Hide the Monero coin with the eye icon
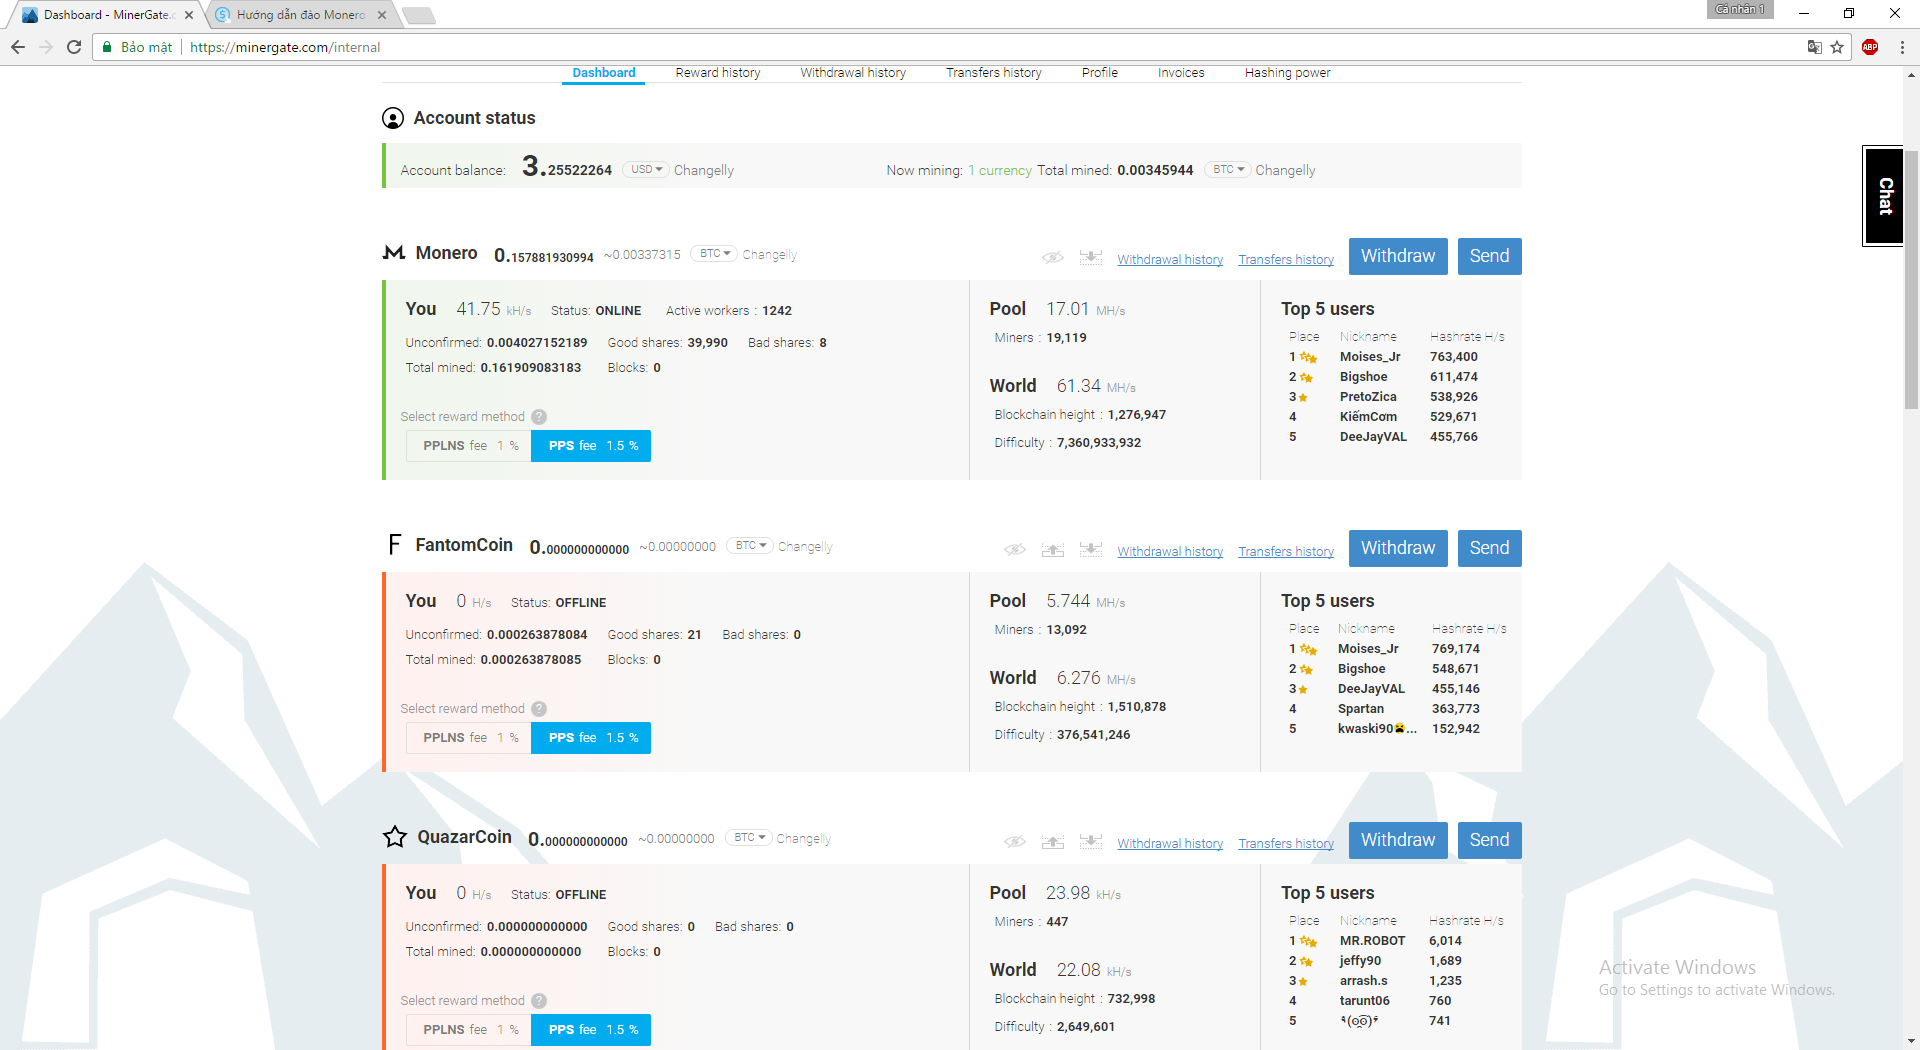The image size is (1920, 1050). 1053,258
